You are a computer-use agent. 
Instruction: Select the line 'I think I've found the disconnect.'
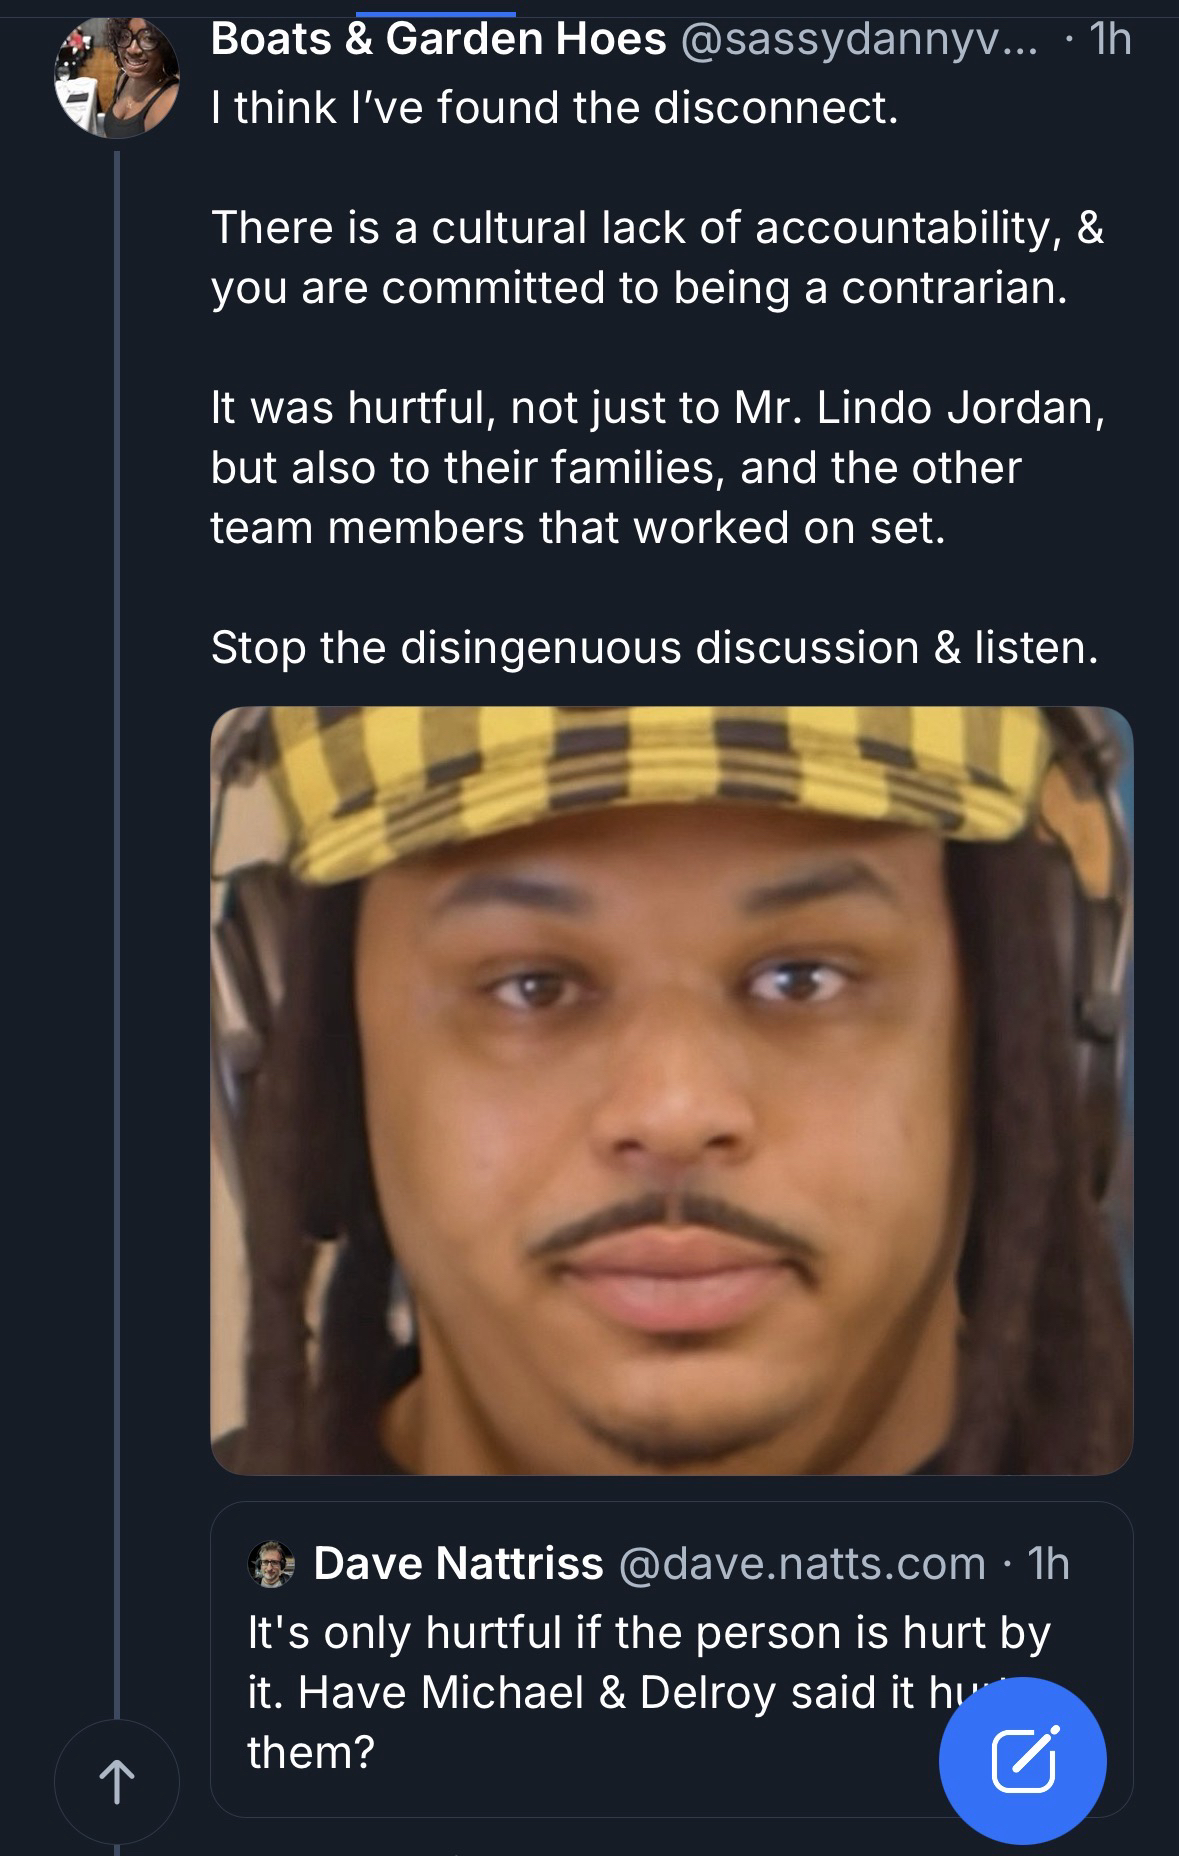point(555,108)
